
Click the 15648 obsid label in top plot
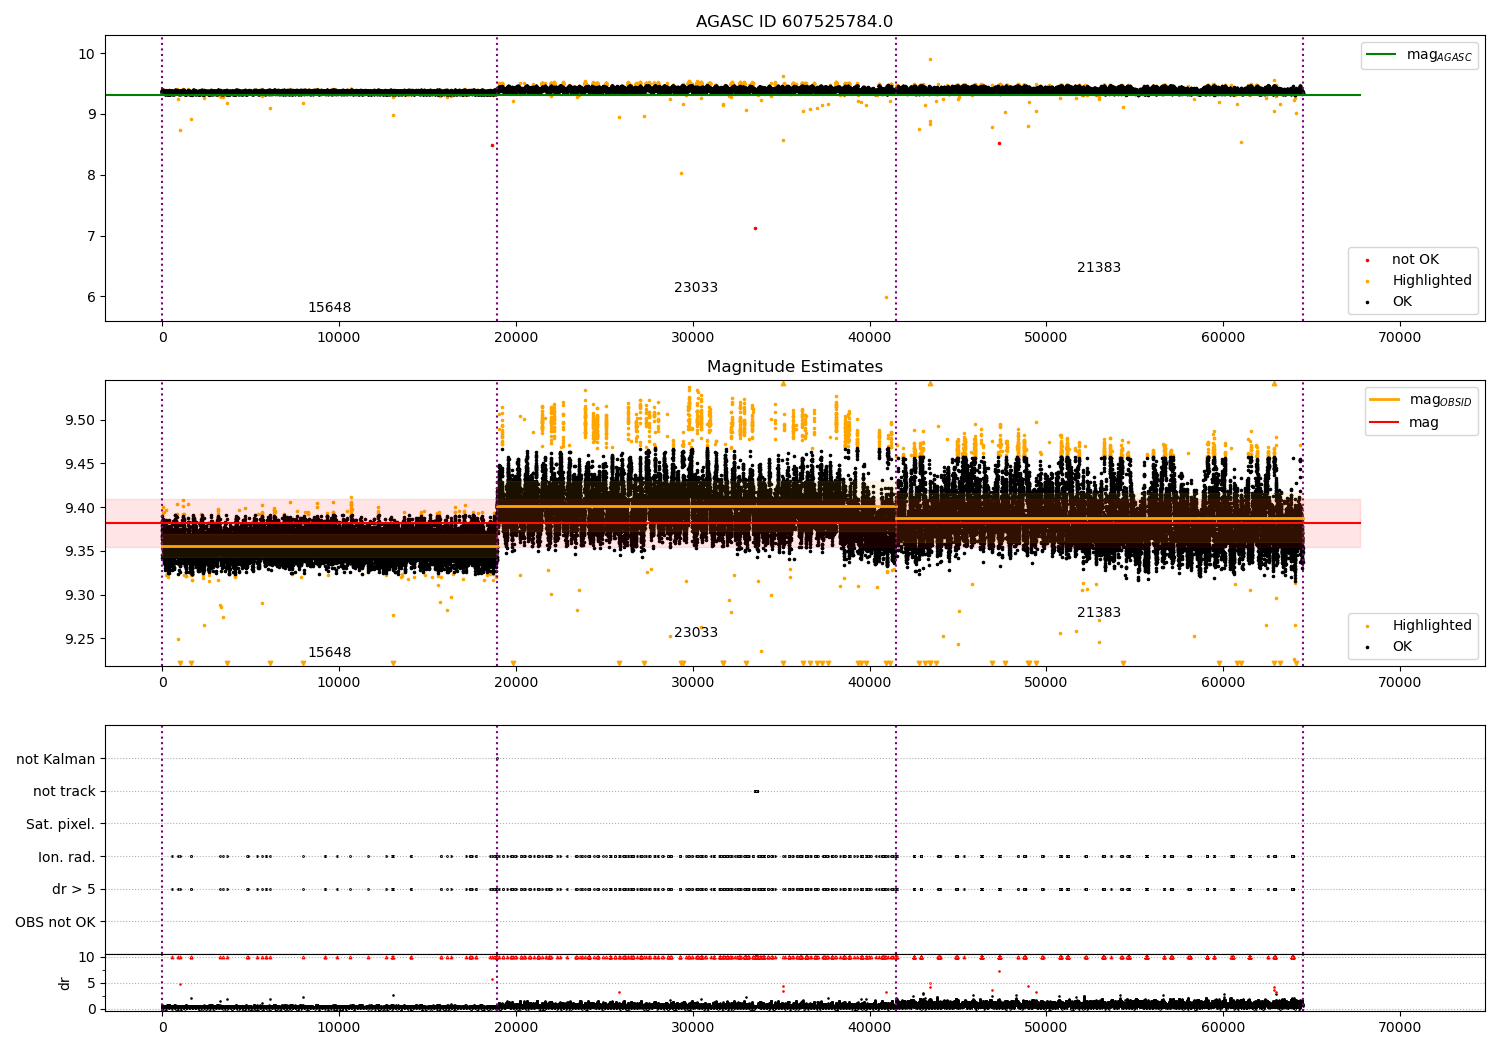pos(329,308)
